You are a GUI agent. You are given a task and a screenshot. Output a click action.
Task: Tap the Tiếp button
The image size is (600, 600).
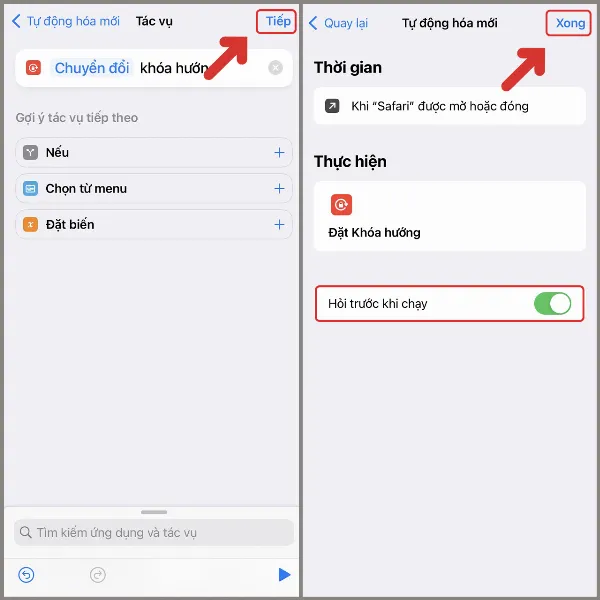point(276,21)
